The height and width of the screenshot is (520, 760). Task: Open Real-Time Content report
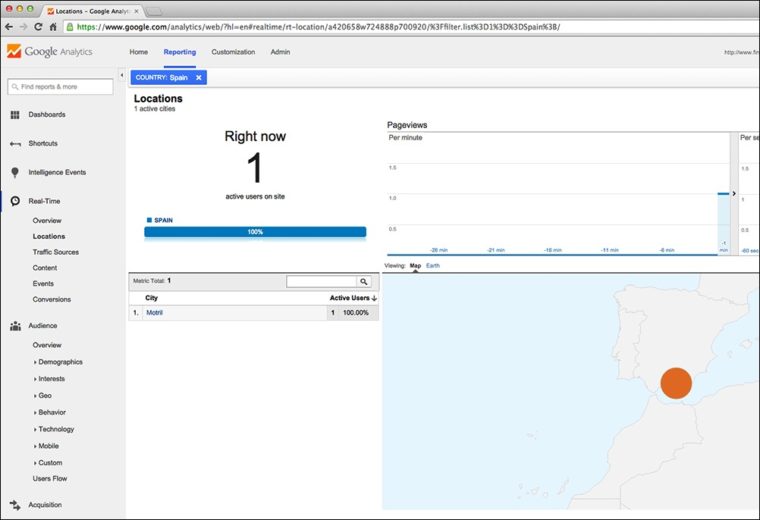tap(45, 268)
